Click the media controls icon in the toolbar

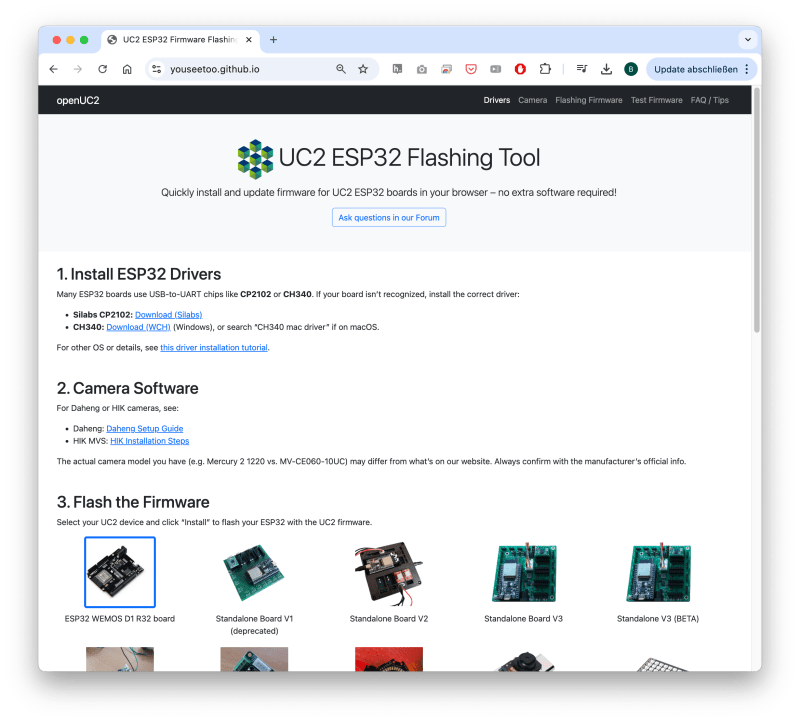(581, 69)
